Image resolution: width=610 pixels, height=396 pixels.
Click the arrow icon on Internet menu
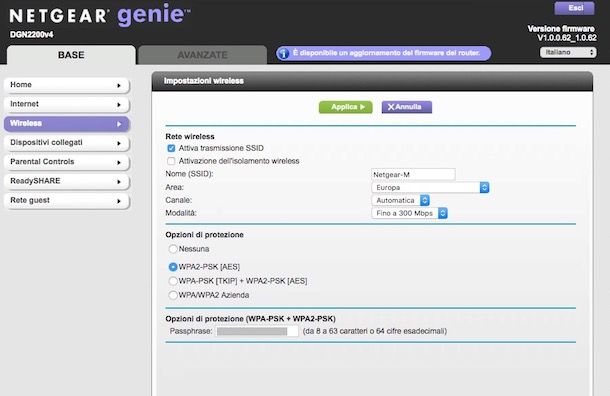[119, 105]
